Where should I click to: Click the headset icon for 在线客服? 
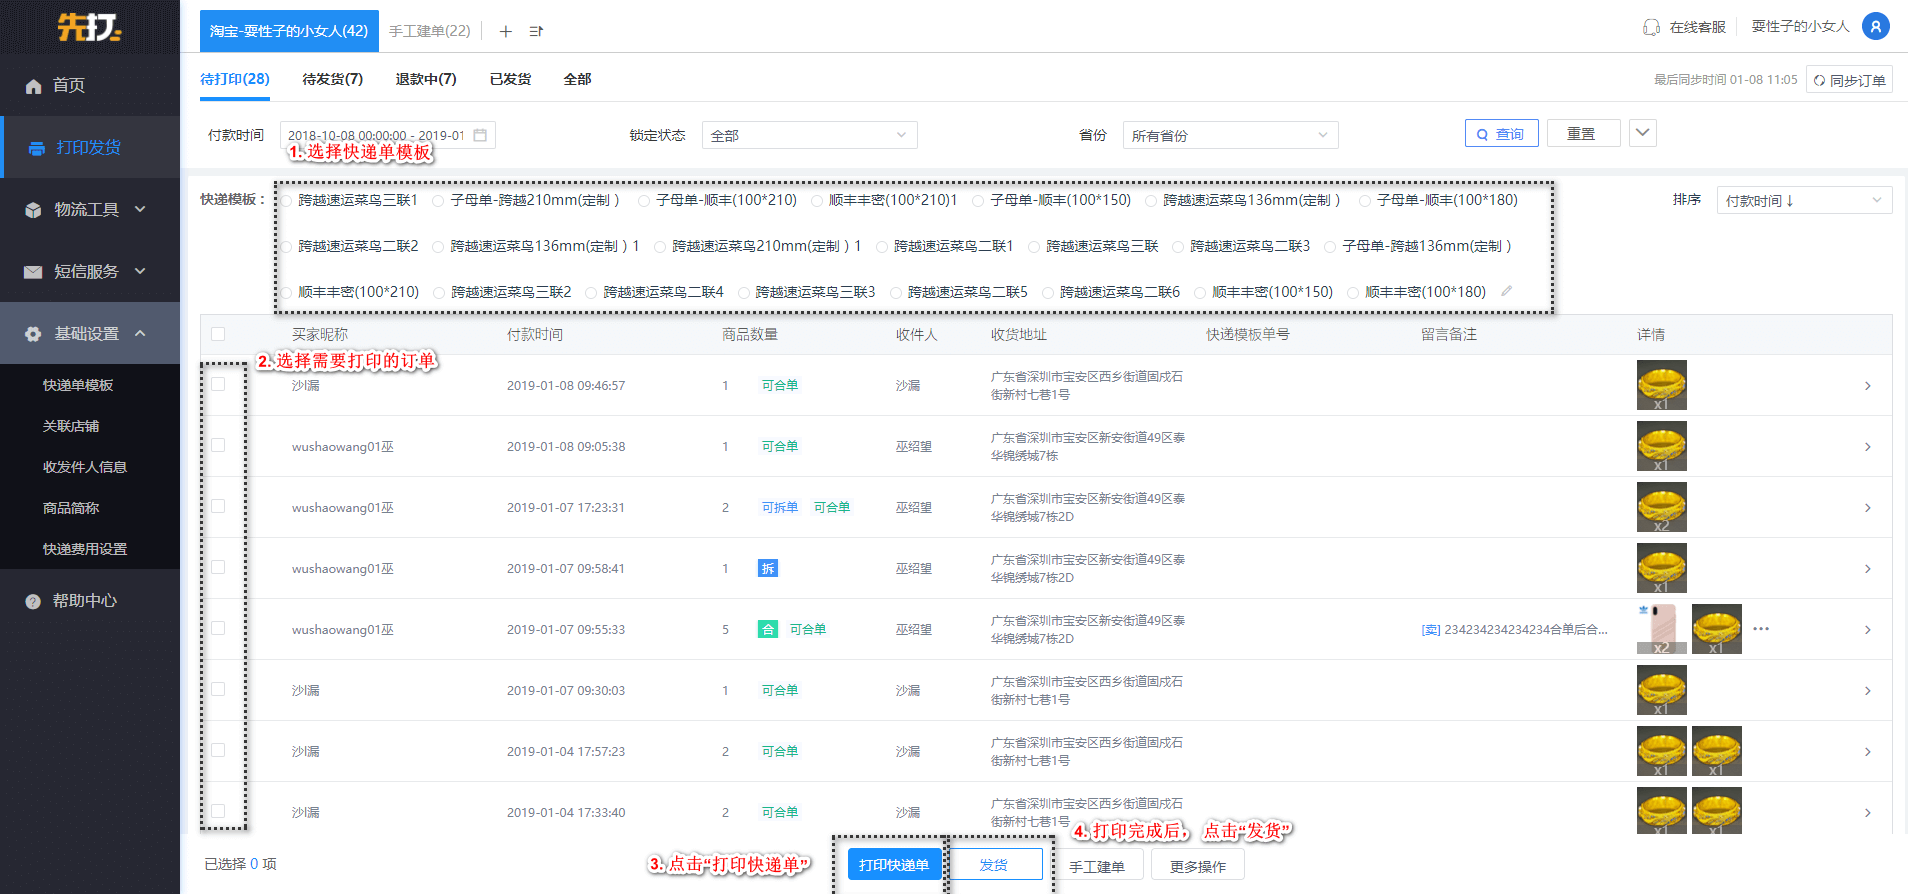(1651, 27)
